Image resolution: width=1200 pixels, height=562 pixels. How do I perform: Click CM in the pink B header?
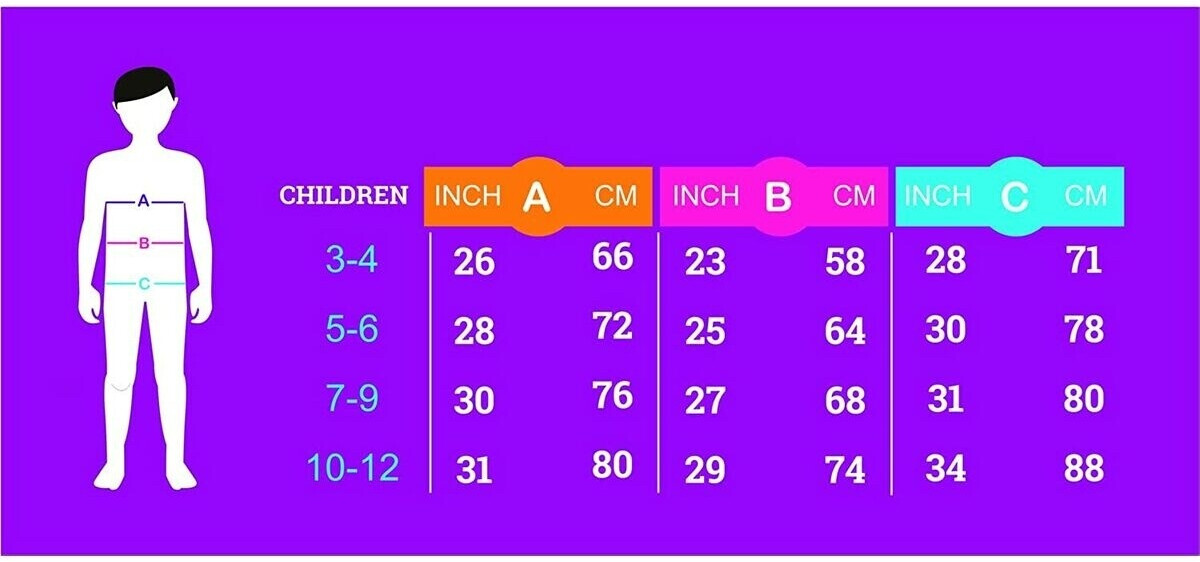pos(854,196)
